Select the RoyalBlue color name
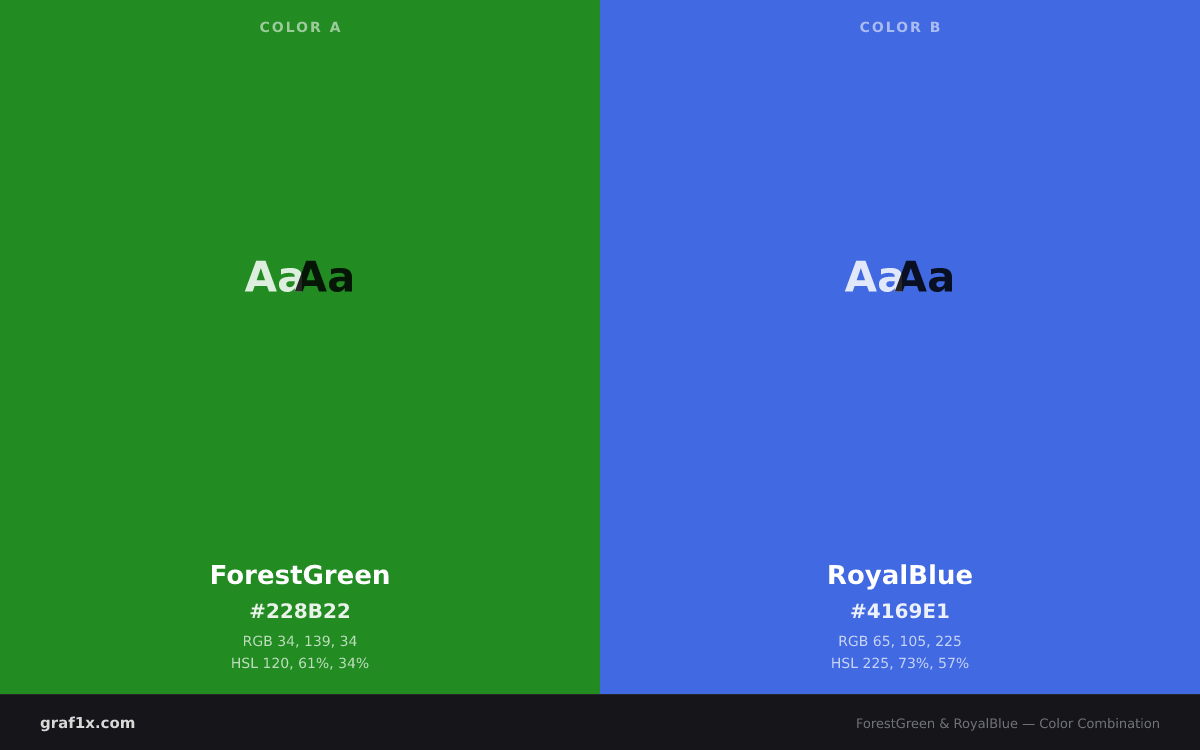 pos(900,575)
